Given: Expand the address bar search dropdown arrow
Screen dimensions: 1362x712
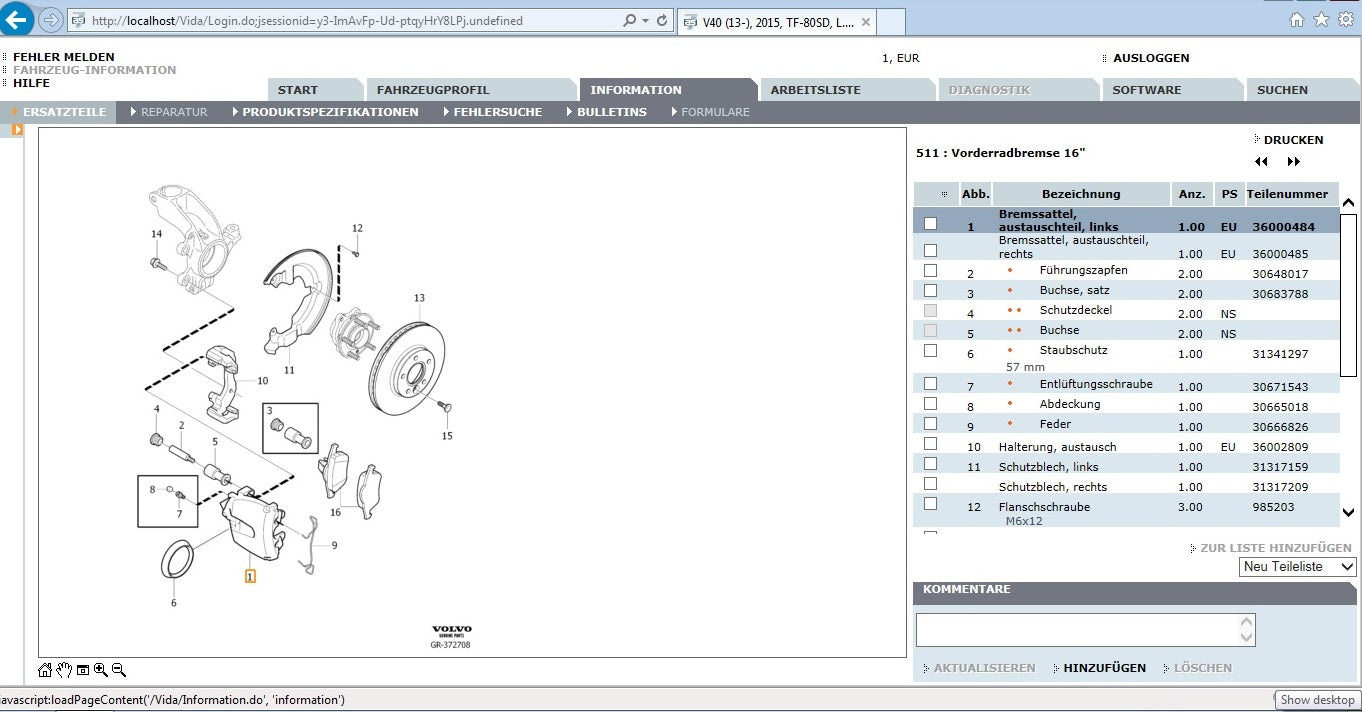Looking at the screenshot, I should coord(646,20).
